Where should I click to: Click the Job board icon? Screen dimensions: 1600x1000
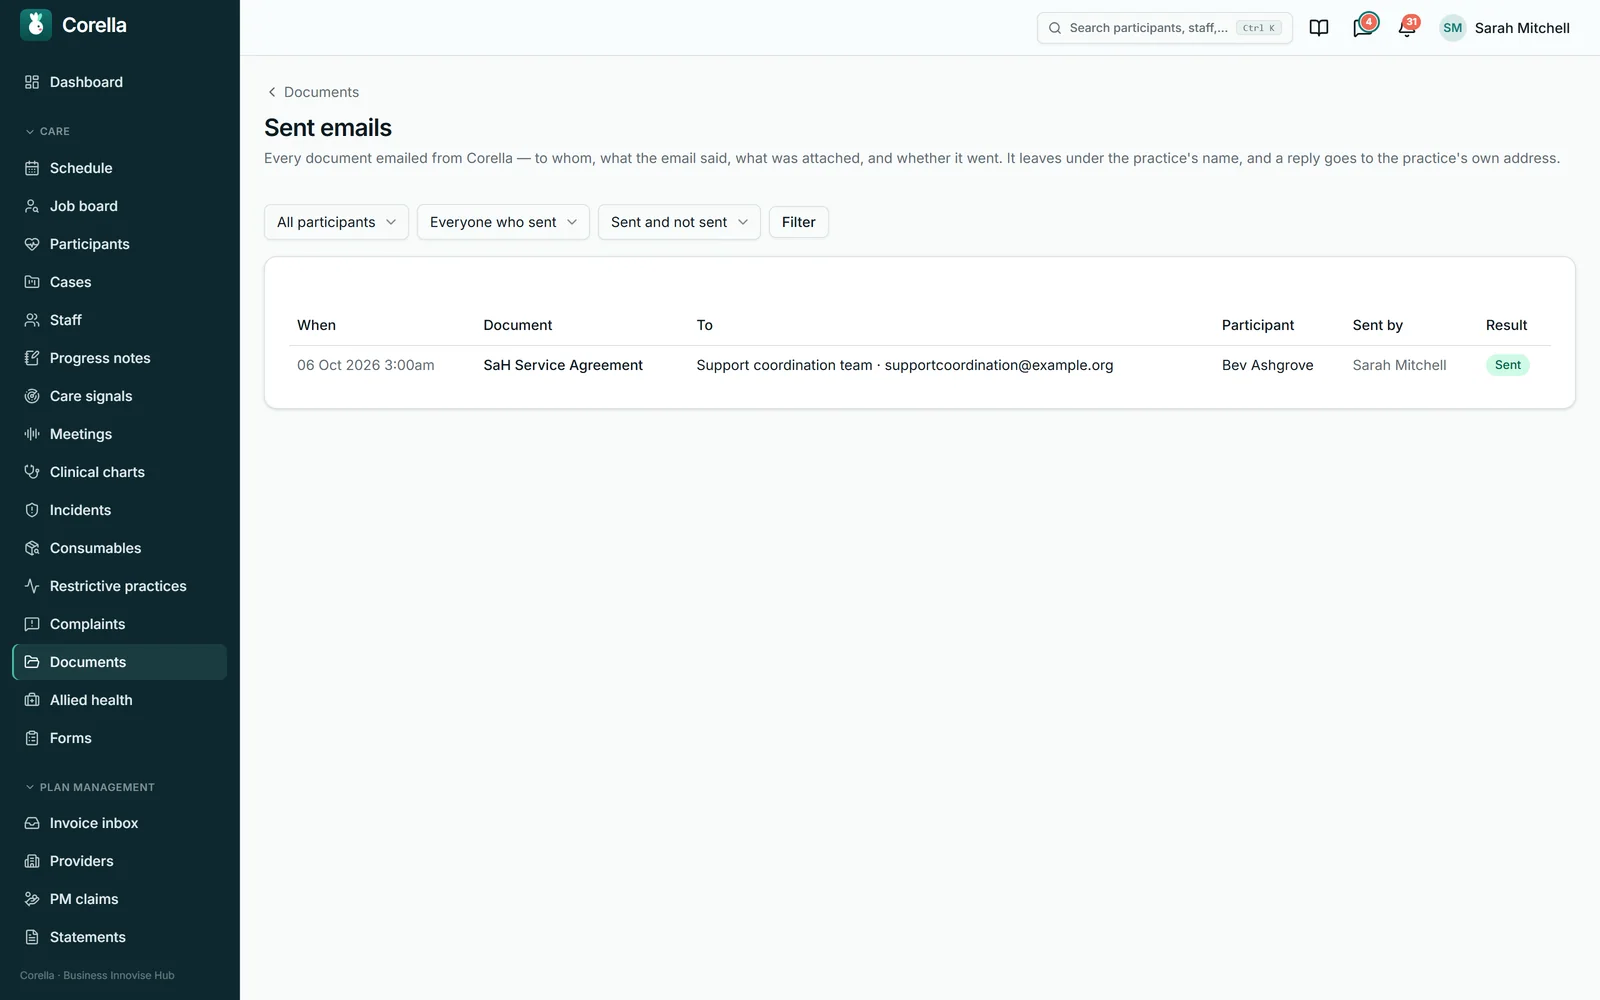(32, 206)
